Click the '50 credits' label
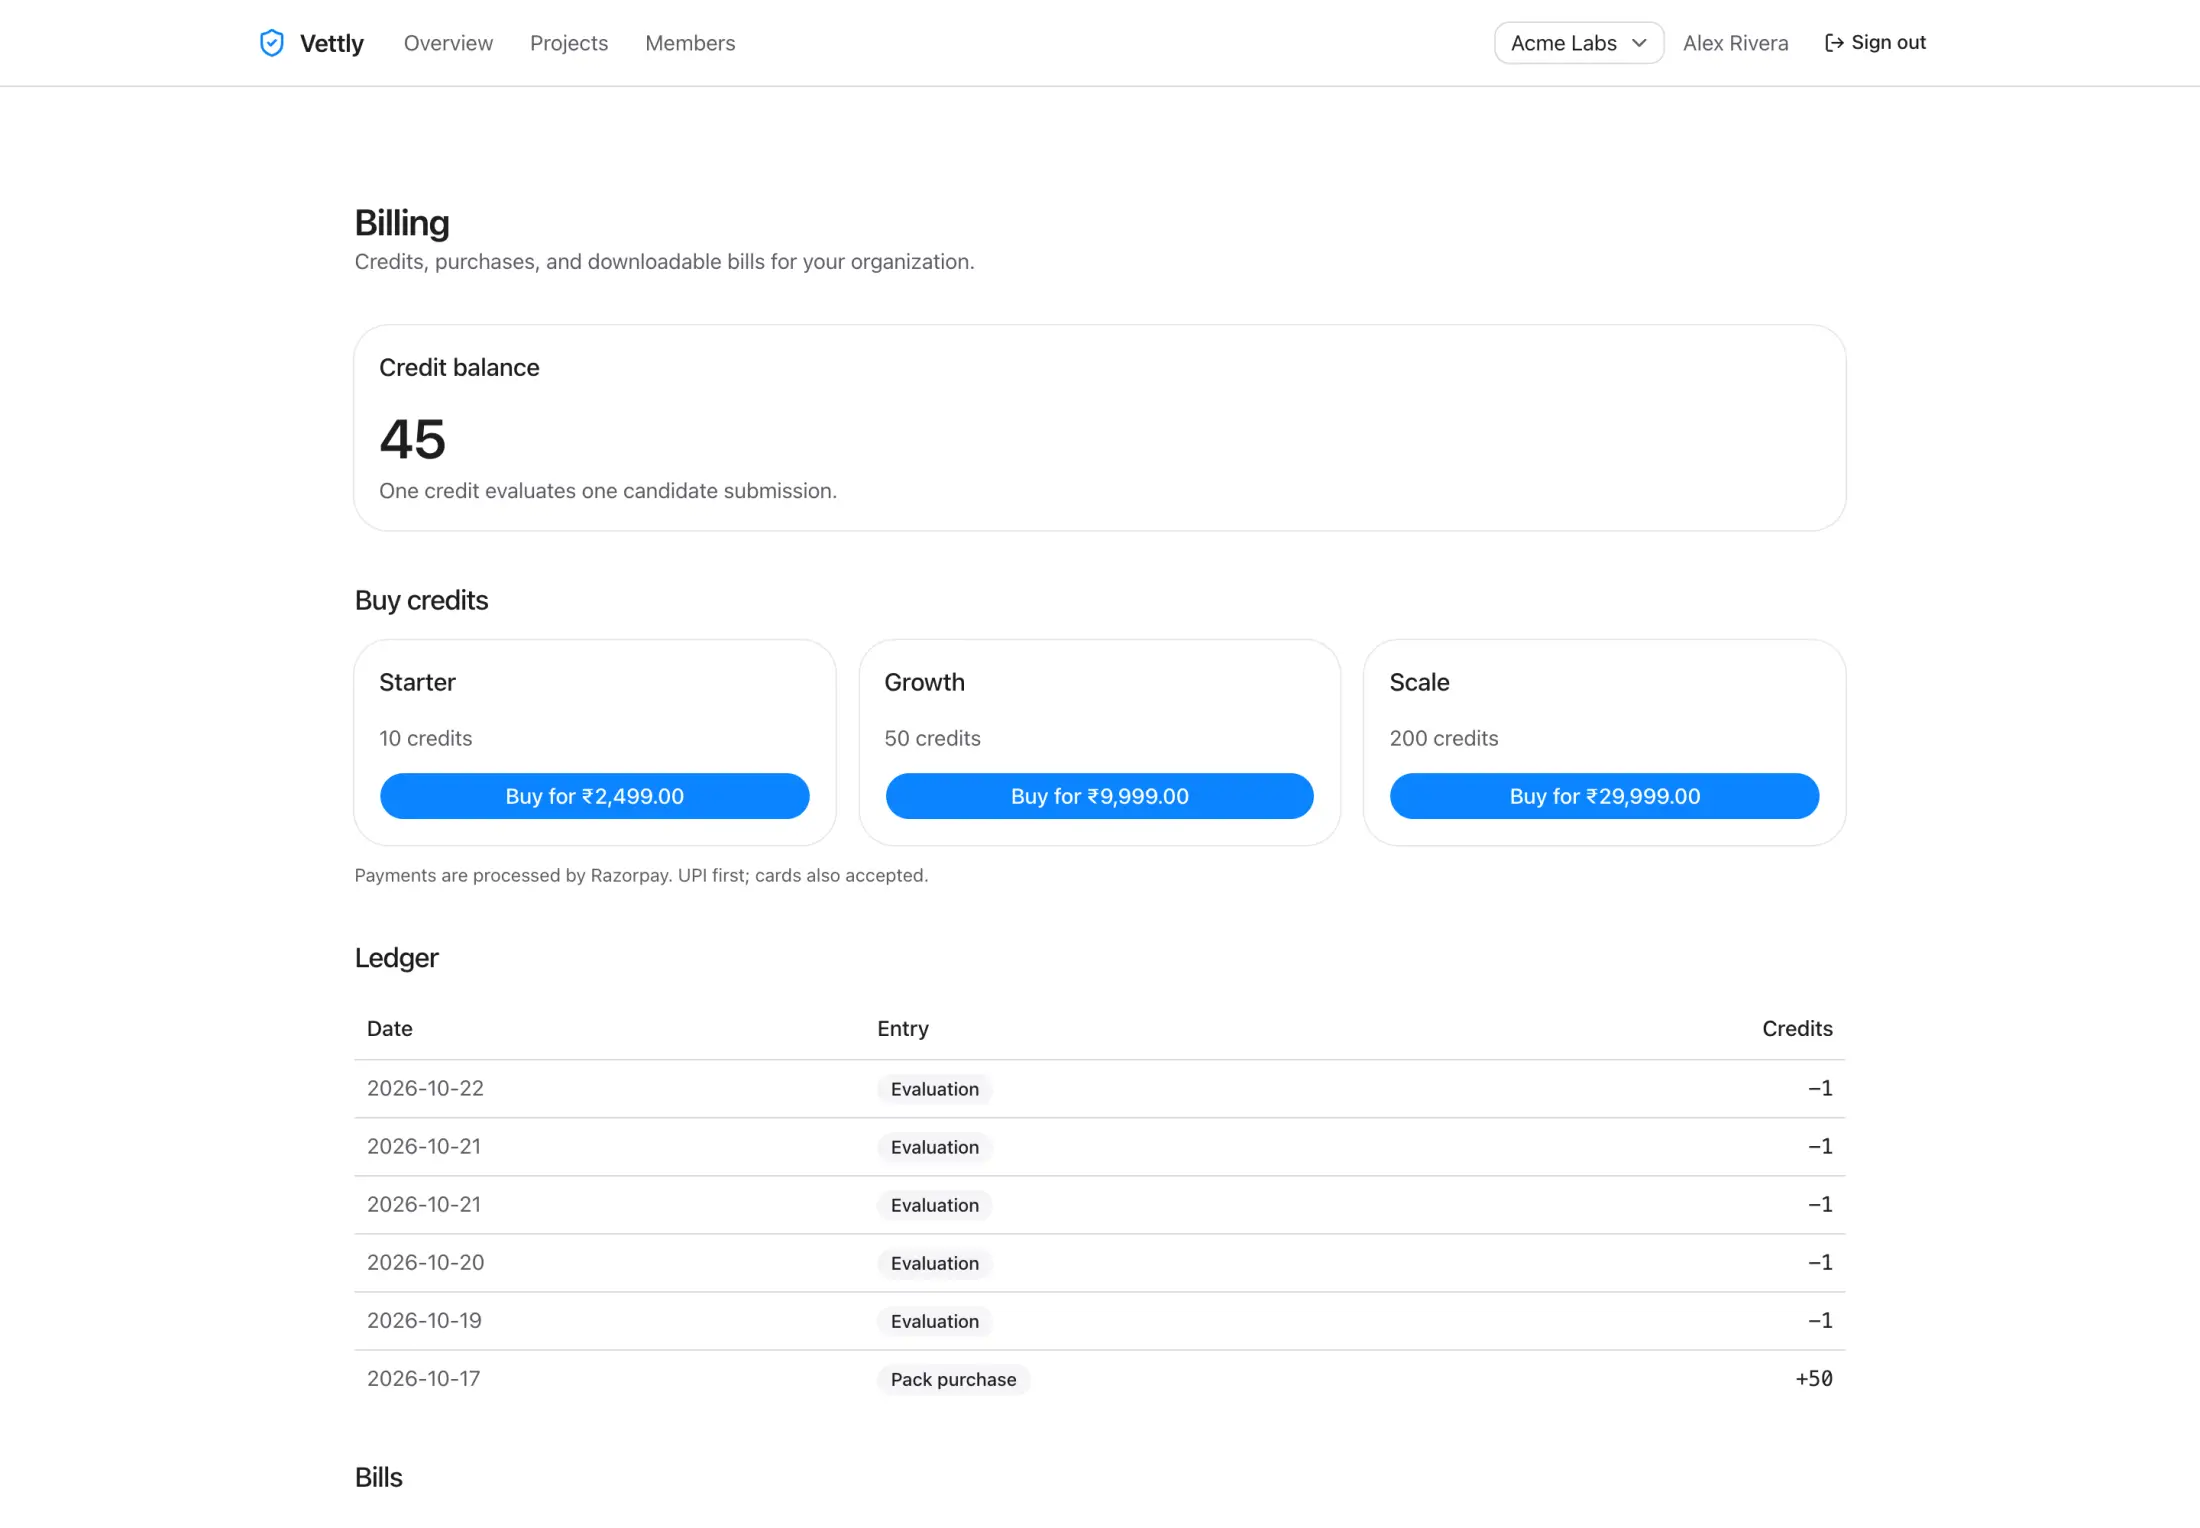 932,738
